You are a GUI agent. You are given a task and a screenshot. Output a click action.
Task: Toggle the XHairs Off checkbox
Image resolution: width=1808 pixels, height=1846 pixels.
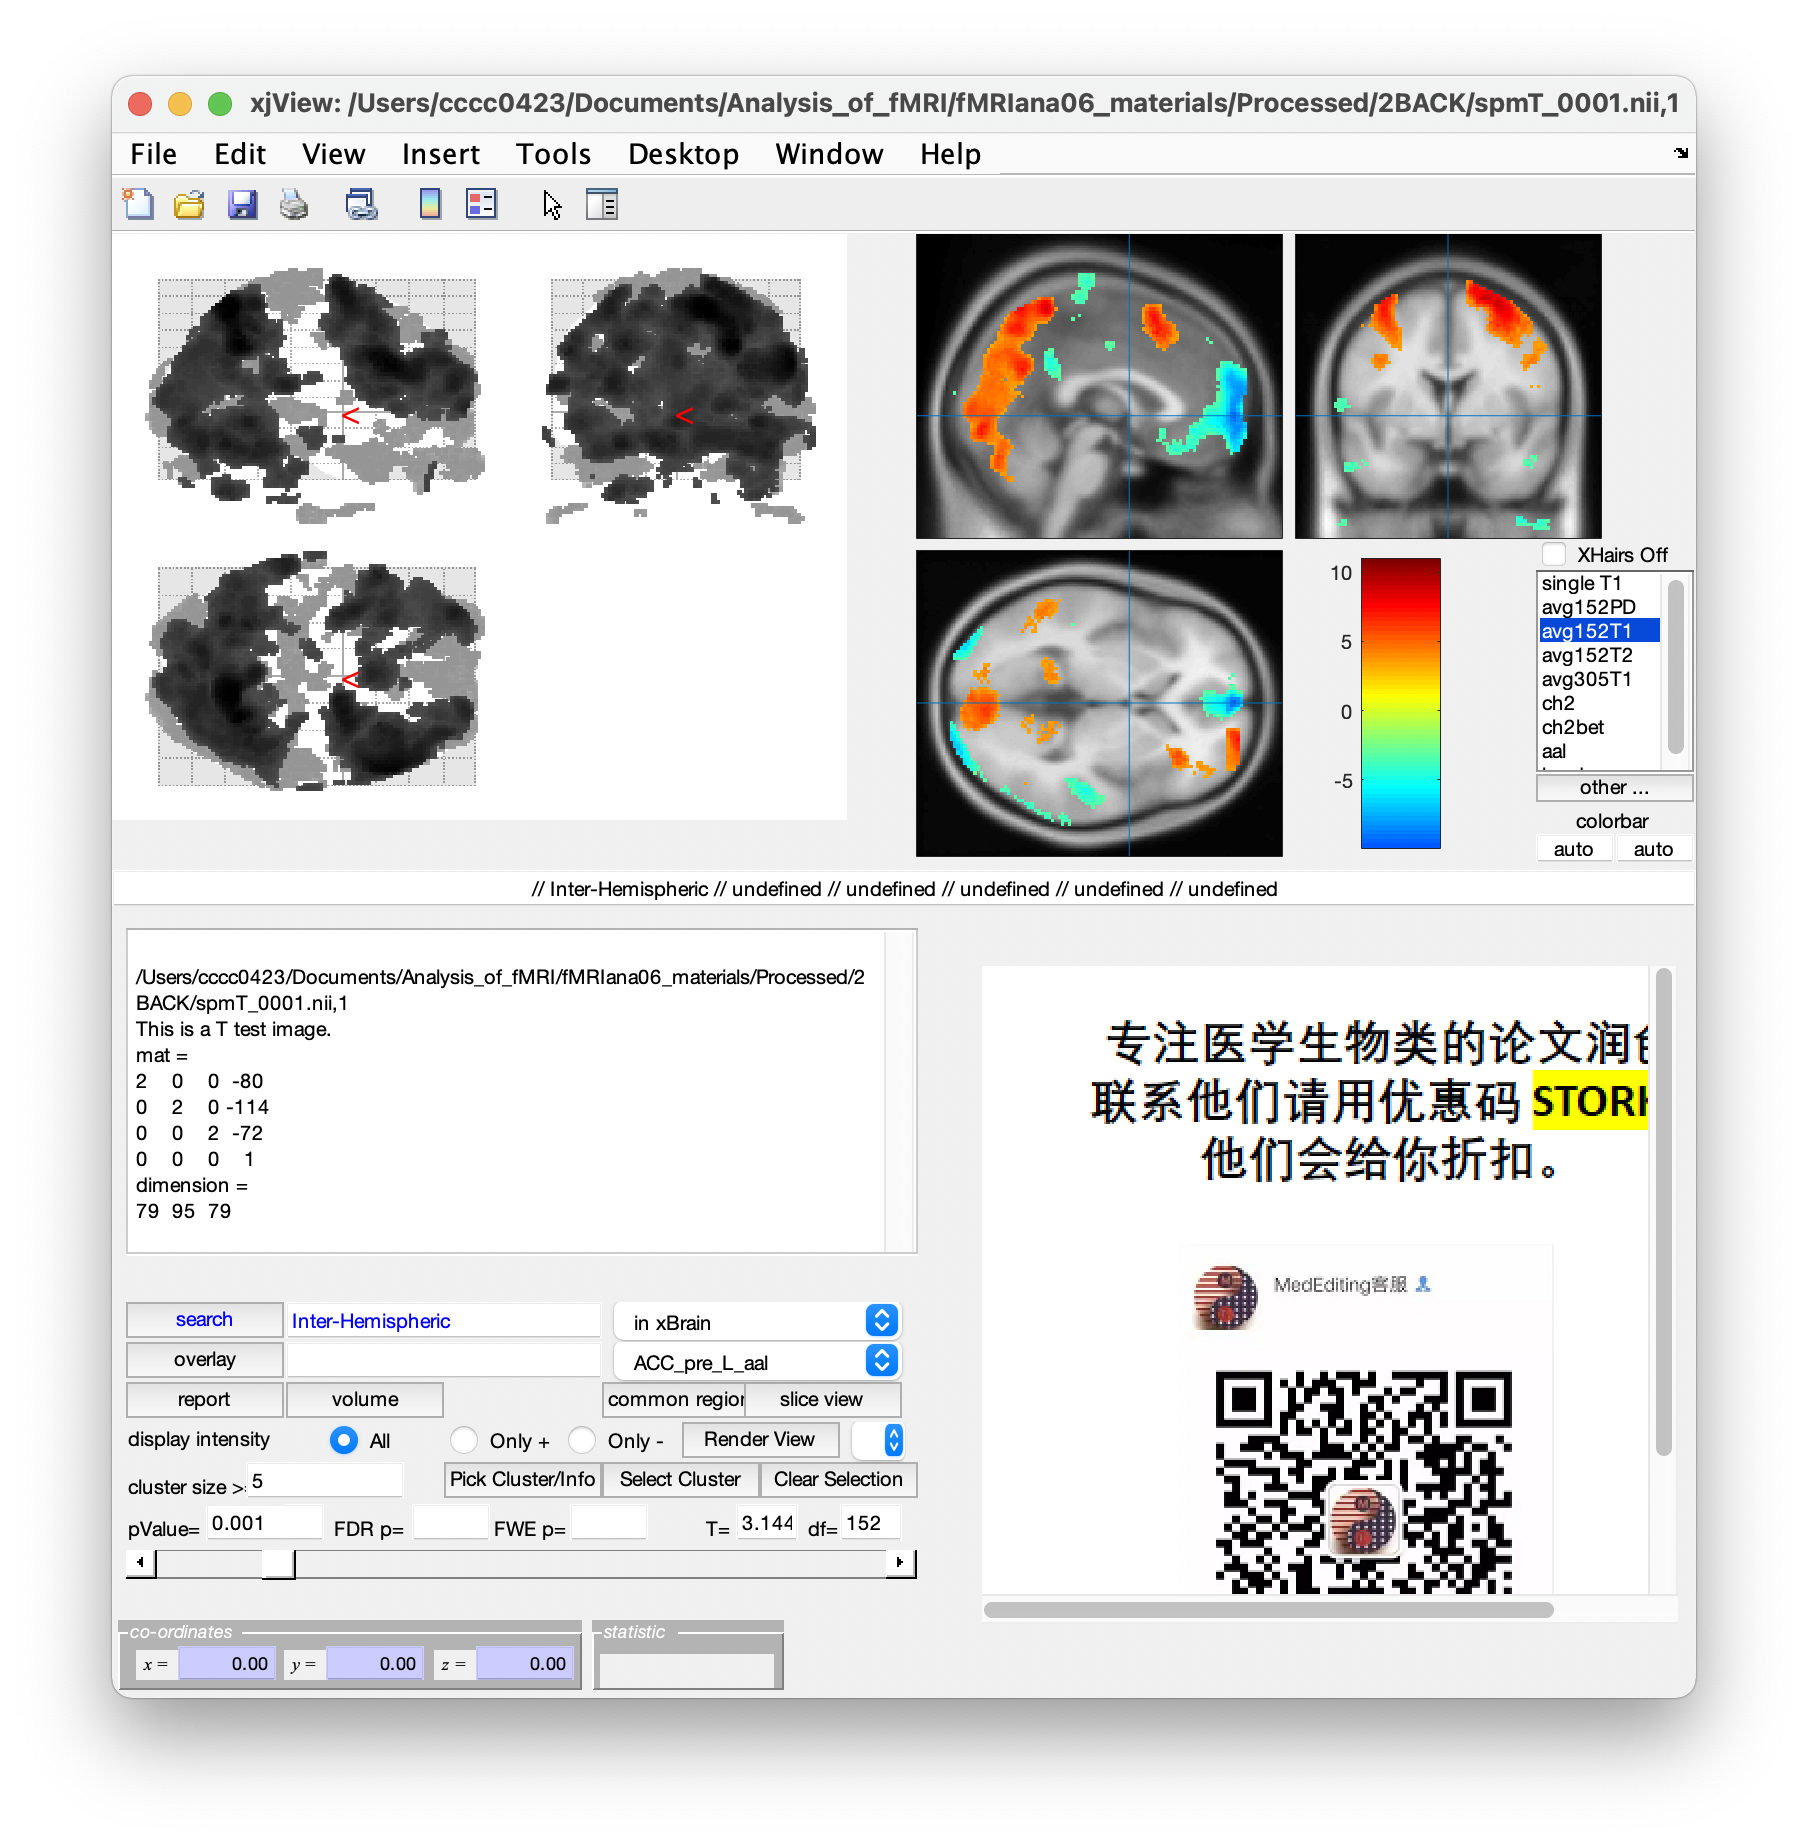coord(1554,555)
